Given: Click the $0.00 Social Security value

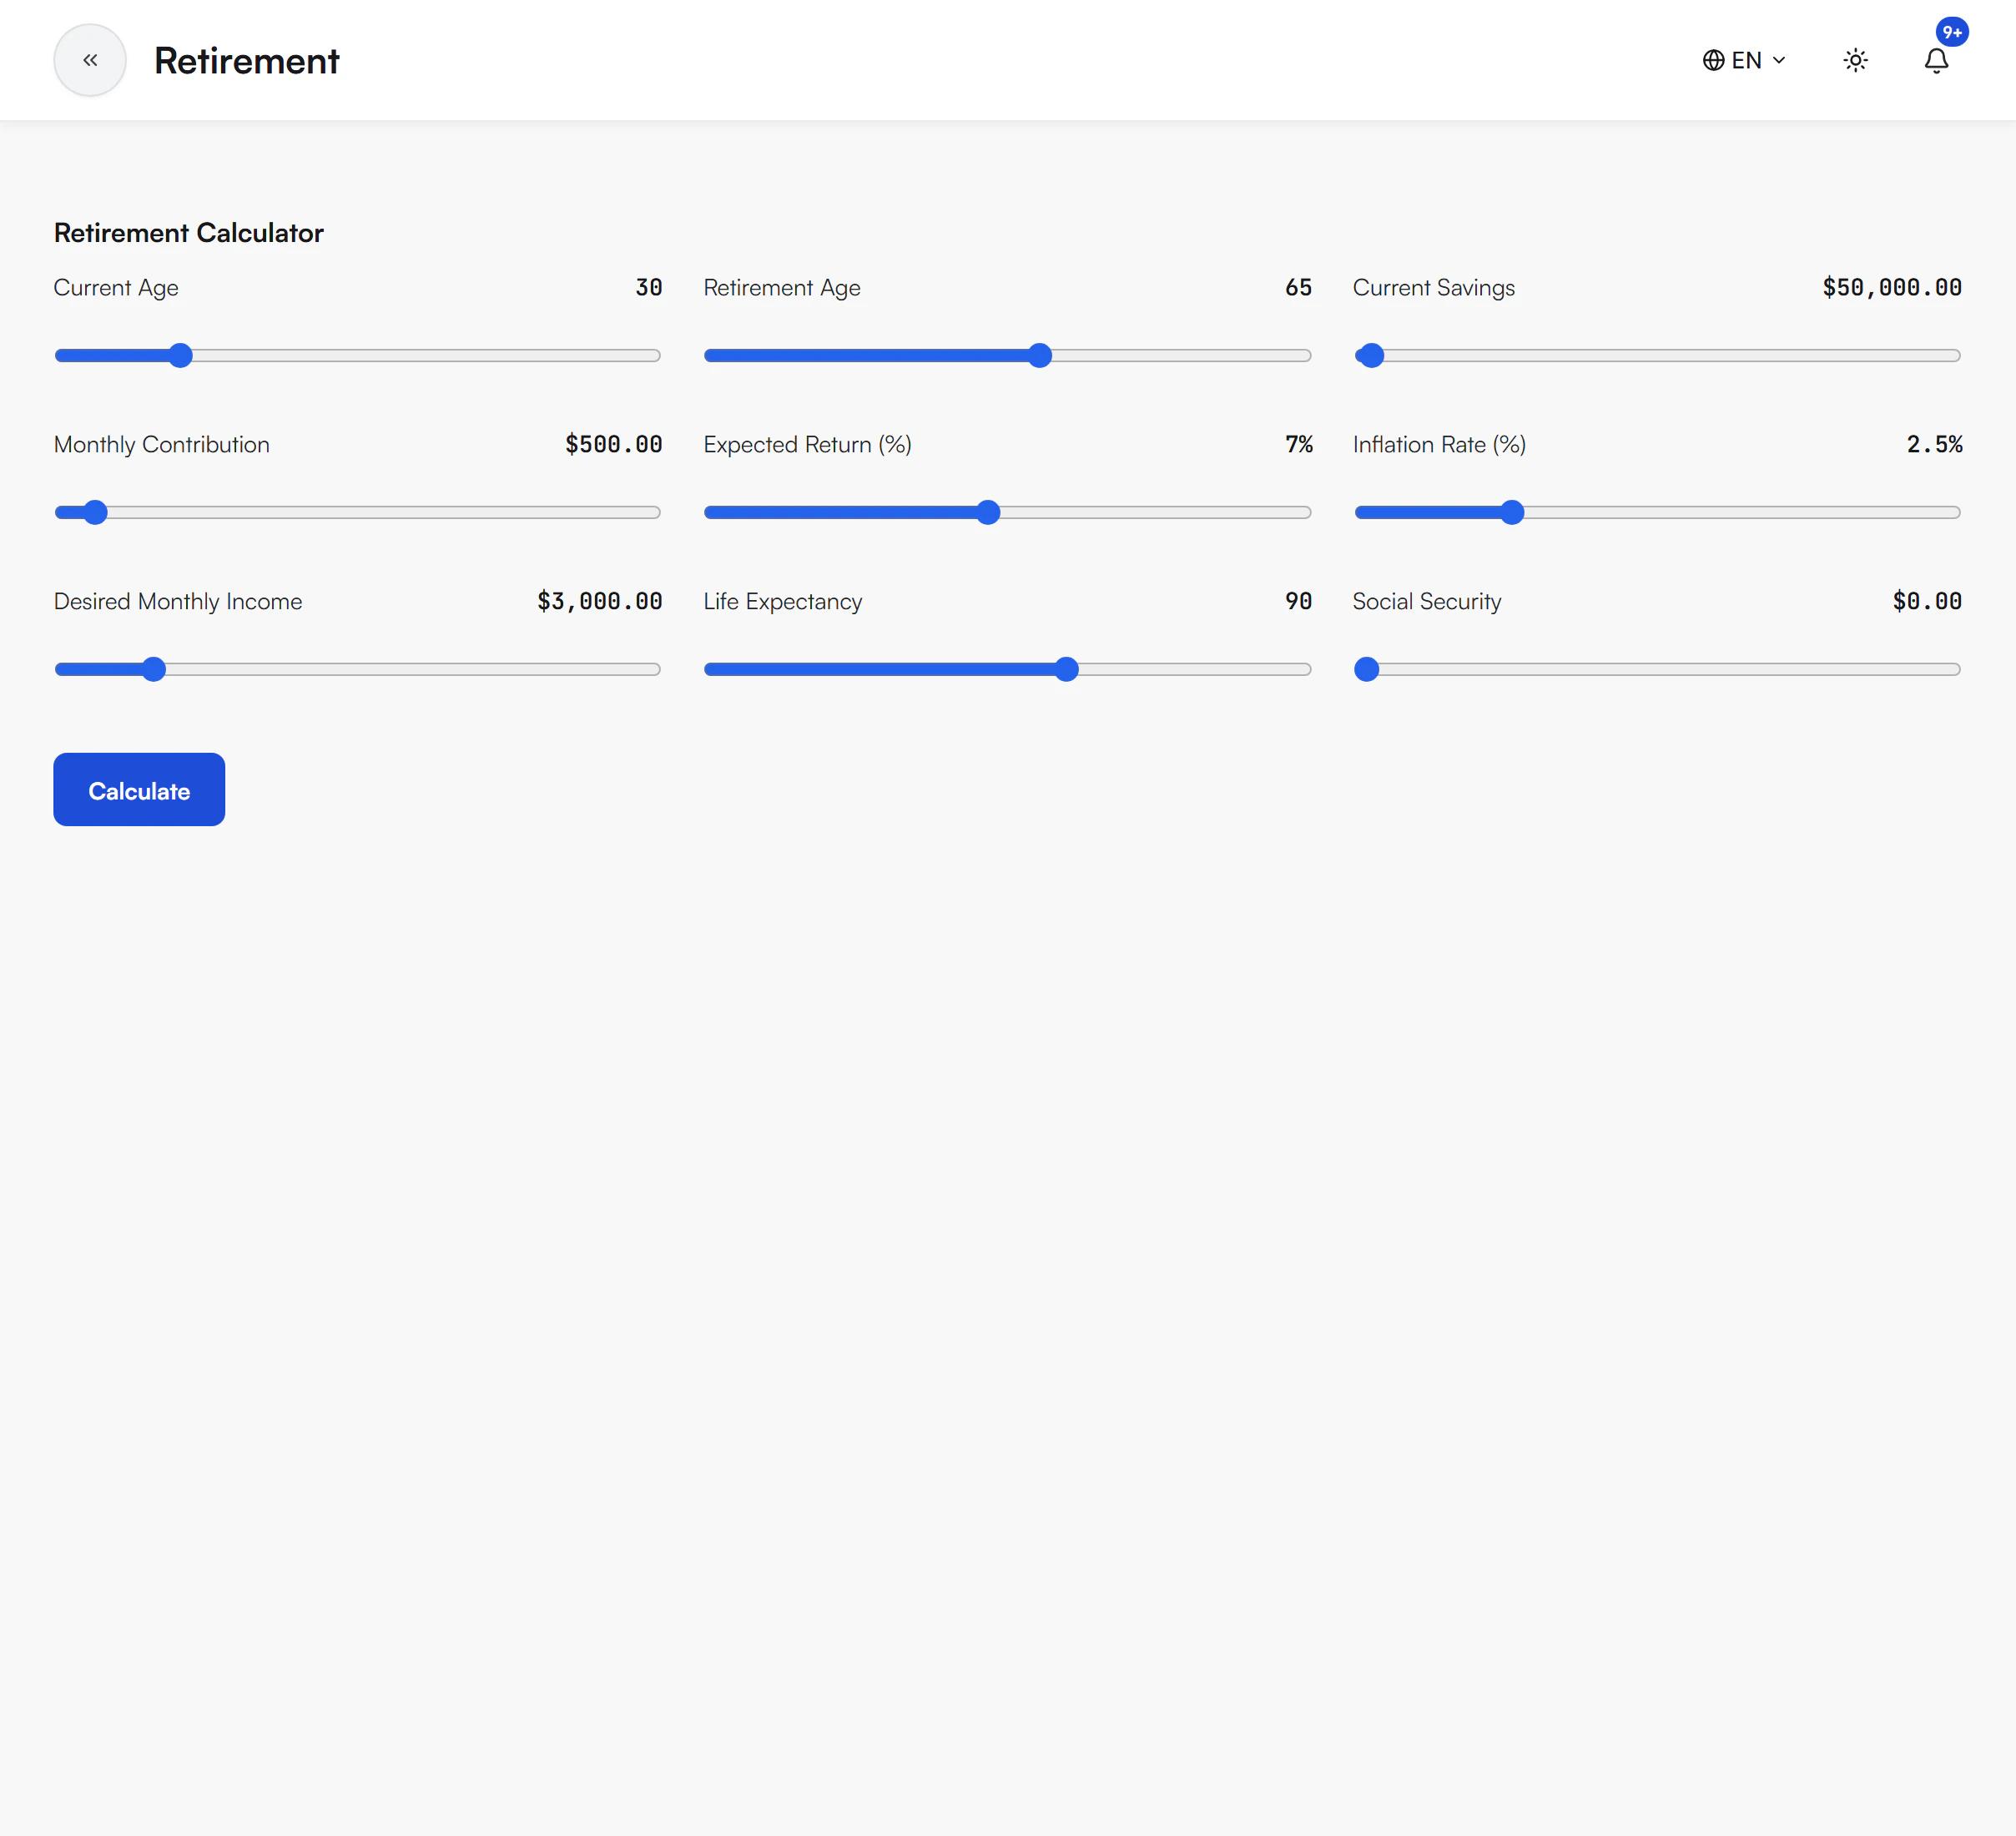Looking at the screenshot, I should pos(1927,602).
